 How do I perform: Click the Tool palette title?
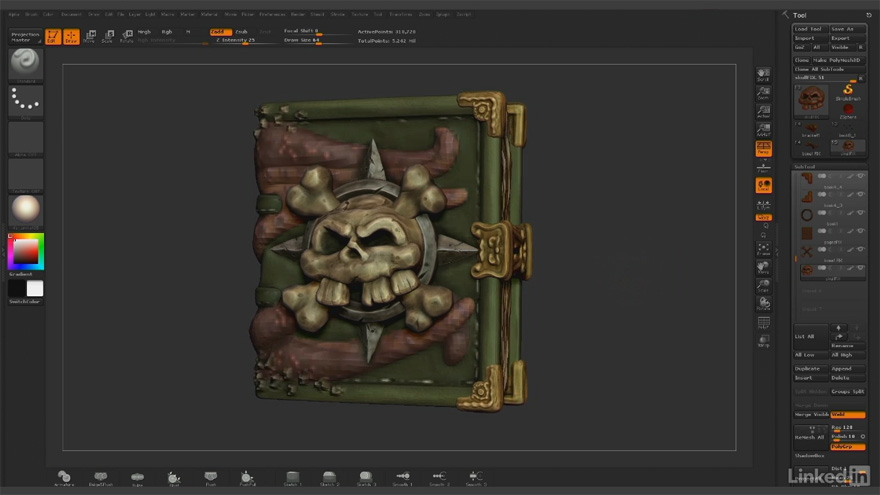point(800,15)
